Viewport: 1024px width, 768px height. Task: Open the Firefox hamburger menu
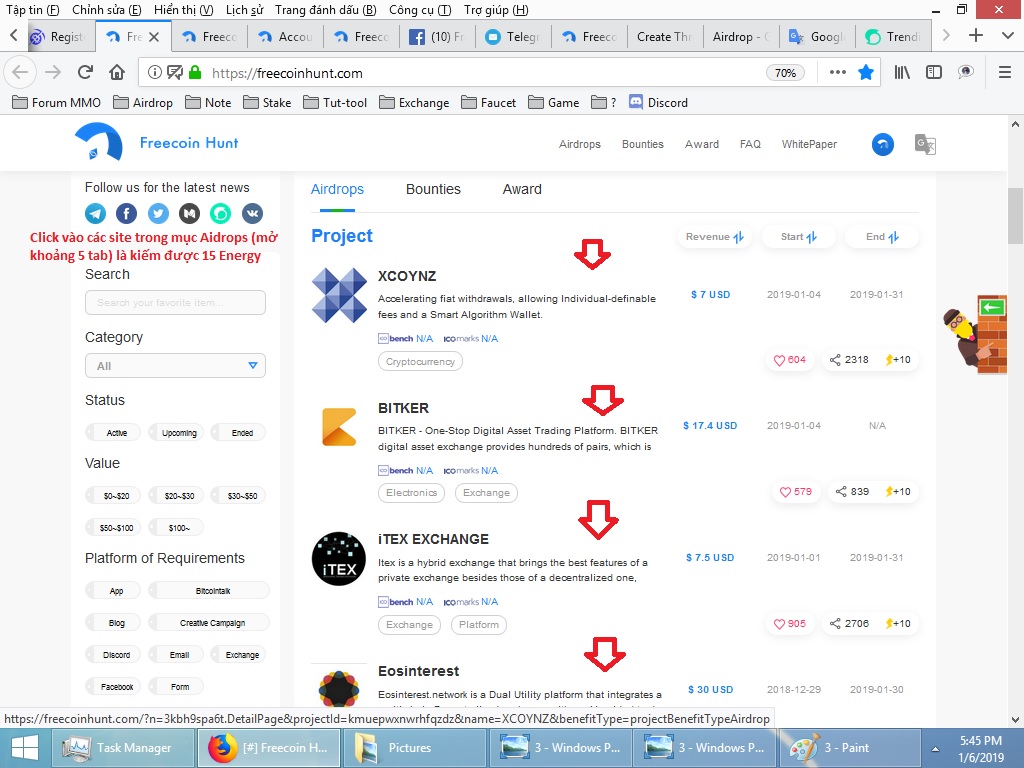[x=1005, y=72]
